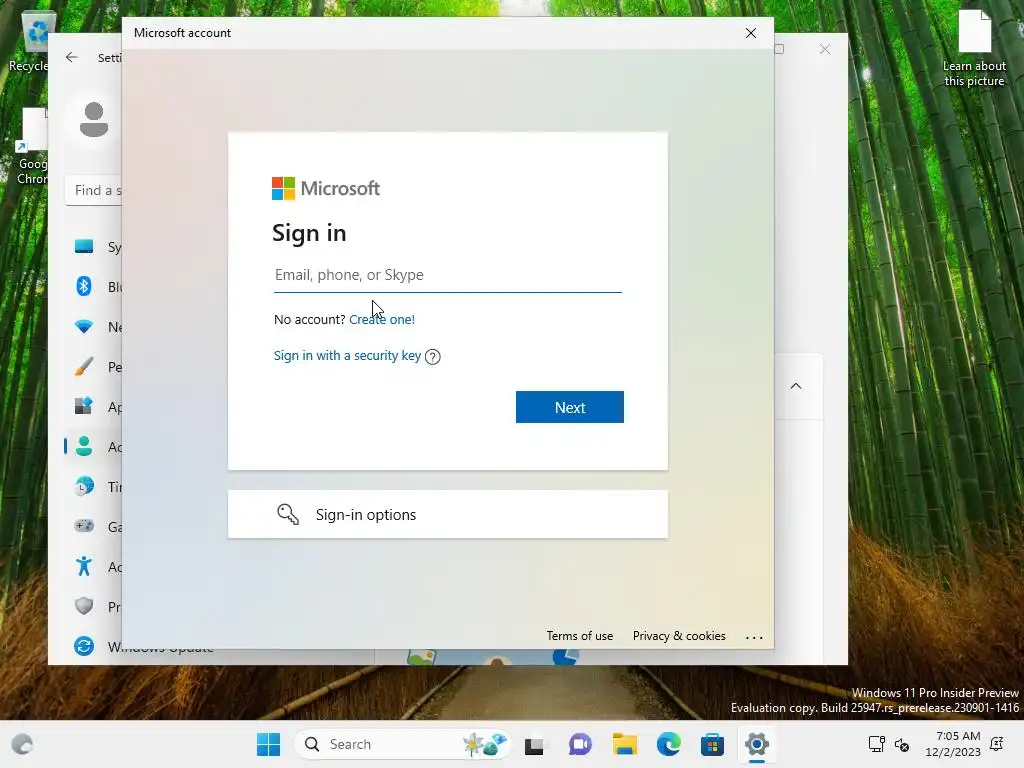Open the three-dots more menu in dialog footer

point(754,637)
